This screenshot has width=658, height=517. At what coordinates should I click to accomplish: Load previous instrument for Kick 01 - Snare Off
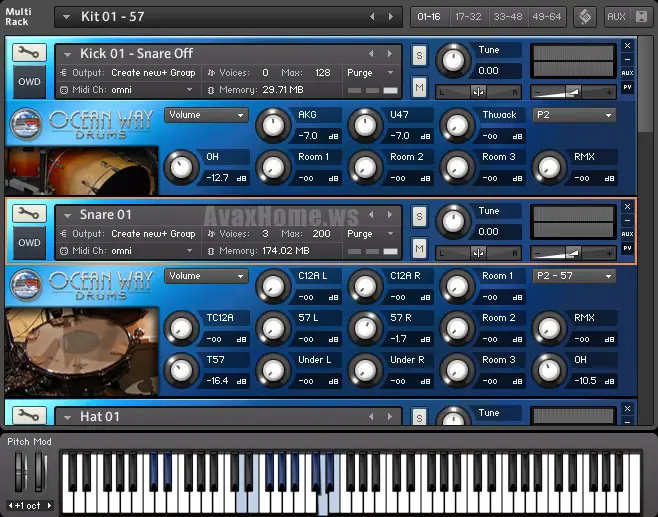(371, 53)
